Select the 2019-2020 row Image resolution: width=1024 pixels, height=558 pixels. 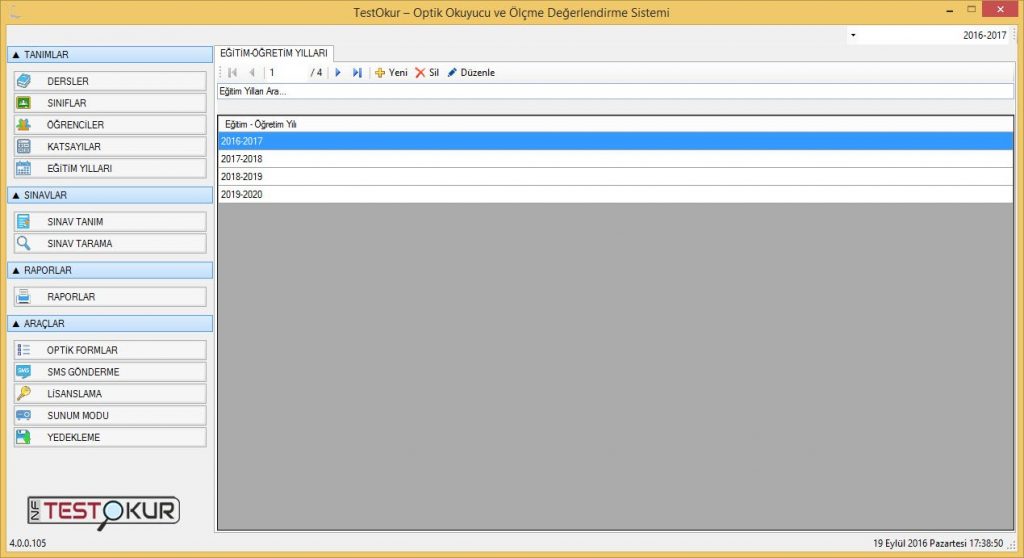tap(615, 194)
